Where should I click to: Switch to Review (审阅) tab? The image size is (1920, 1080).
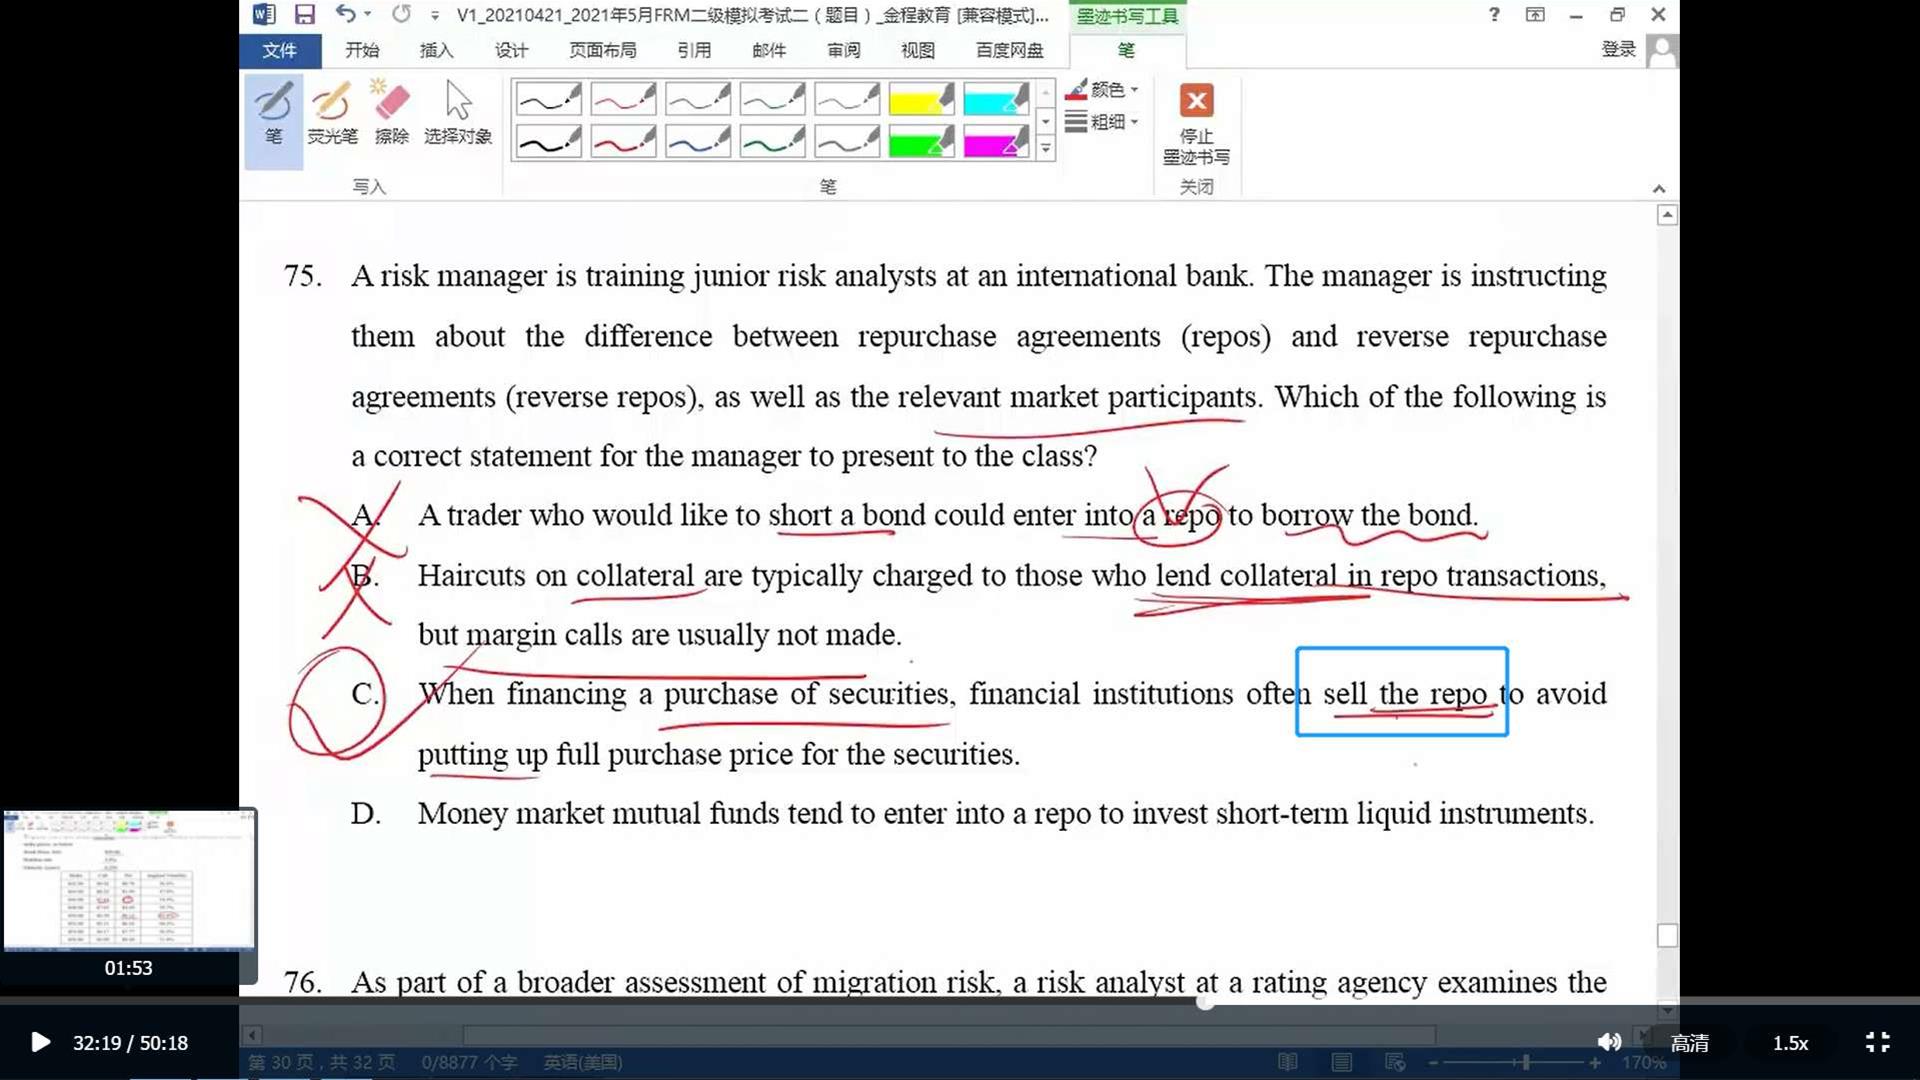(x=844, y=50)
